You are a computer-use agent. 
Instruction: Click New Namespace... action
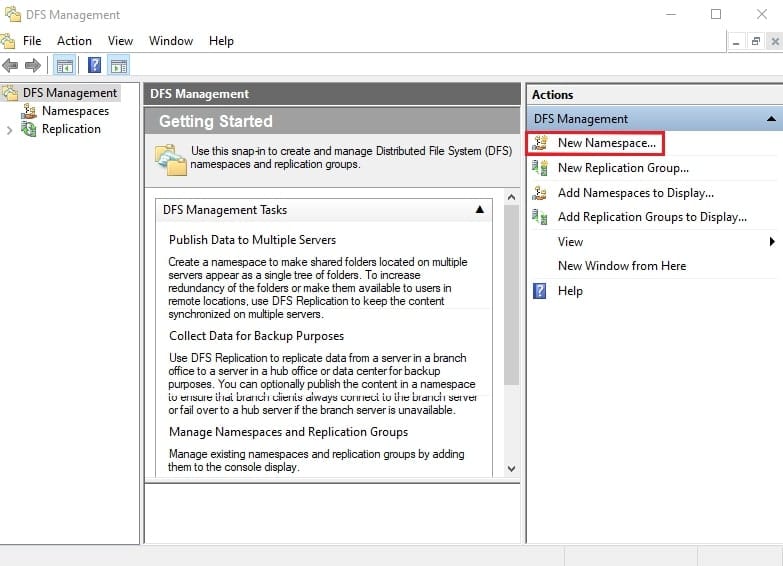(607, 143)
